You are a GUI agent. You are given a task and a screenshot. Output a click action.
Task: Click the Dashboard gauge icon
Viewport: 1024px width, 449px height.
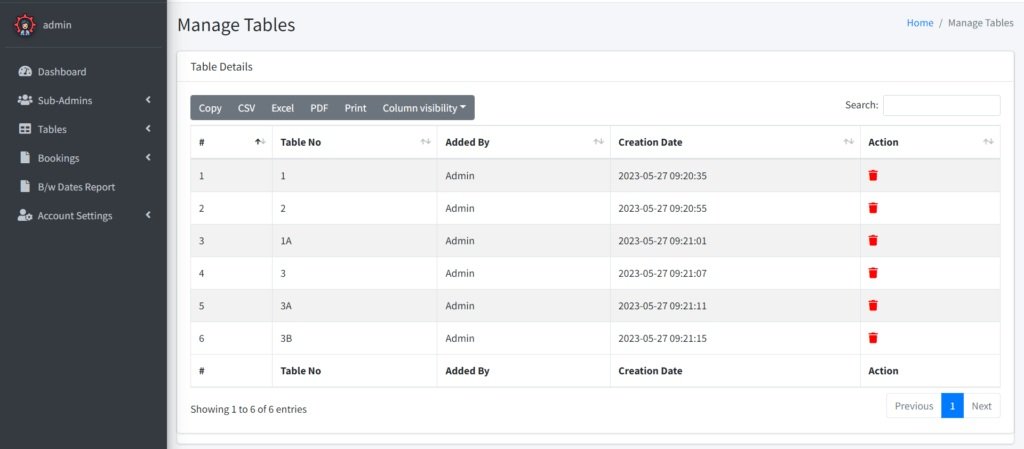26,72
